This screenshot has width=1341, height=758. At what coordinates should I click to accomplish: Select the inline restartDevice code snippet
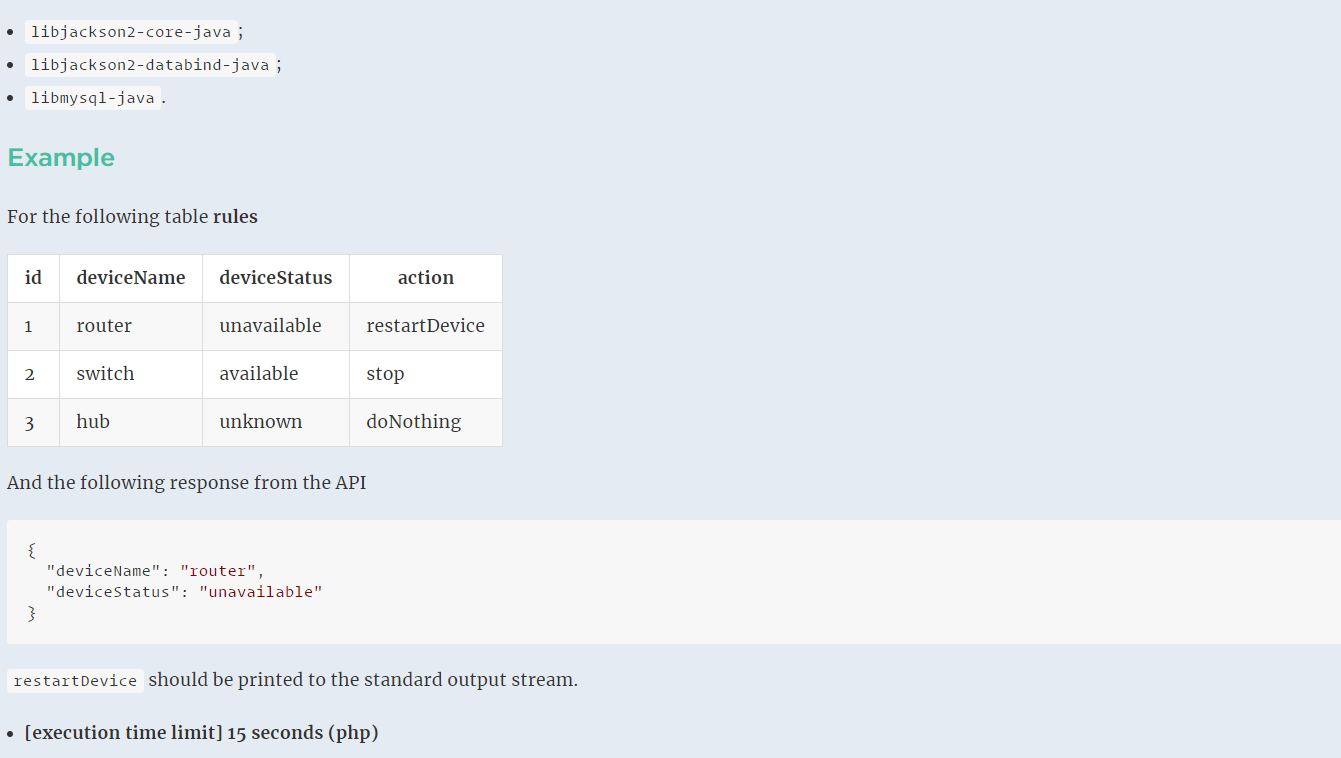pos(75,680)
